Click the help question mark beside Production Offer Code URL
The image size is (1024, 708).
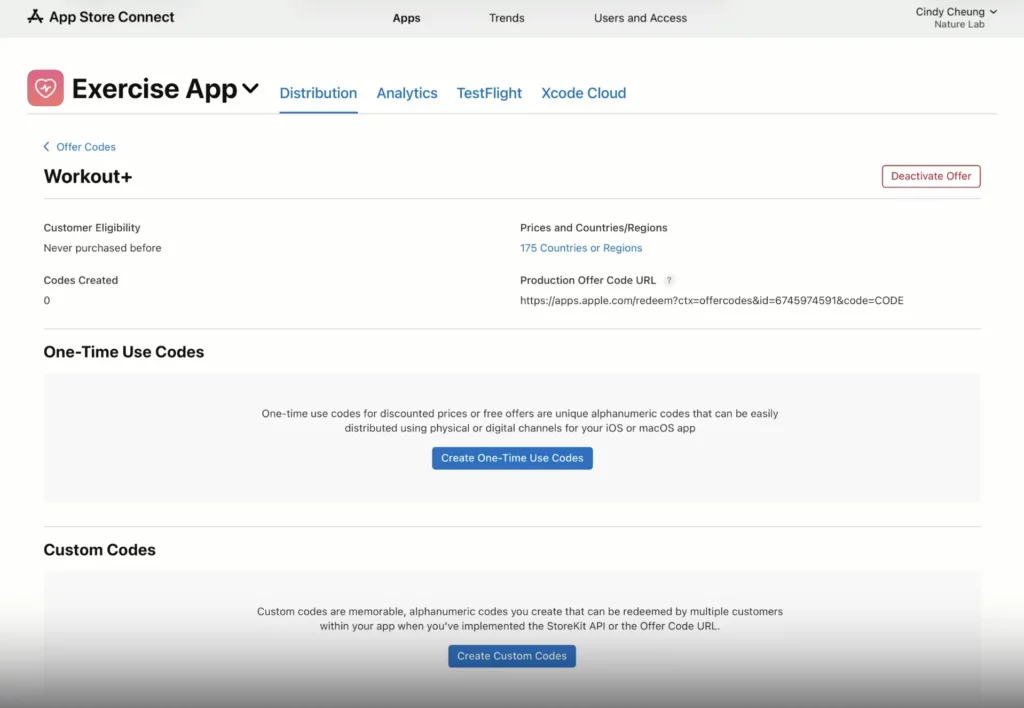(x=669, y=280)
